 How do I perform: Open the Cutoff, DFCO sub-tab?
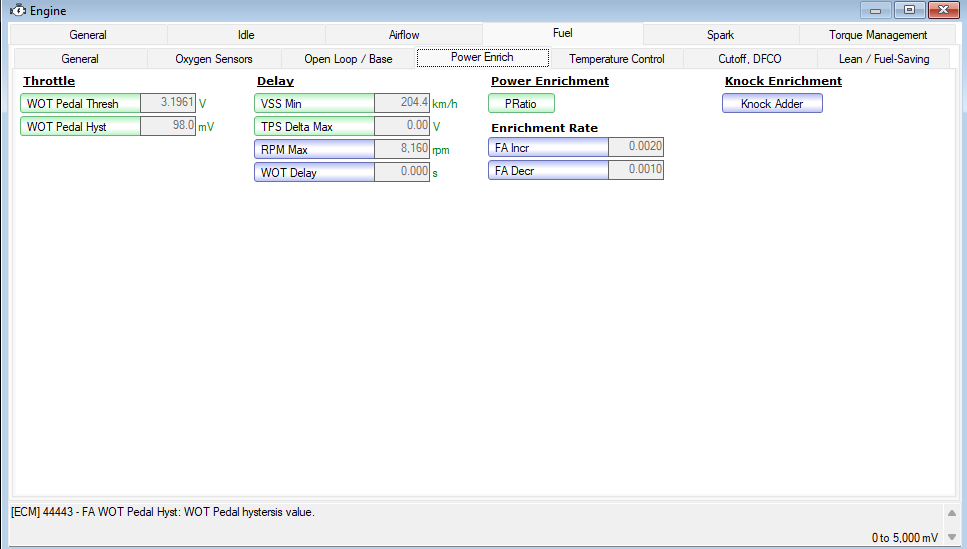click(749, 59)
